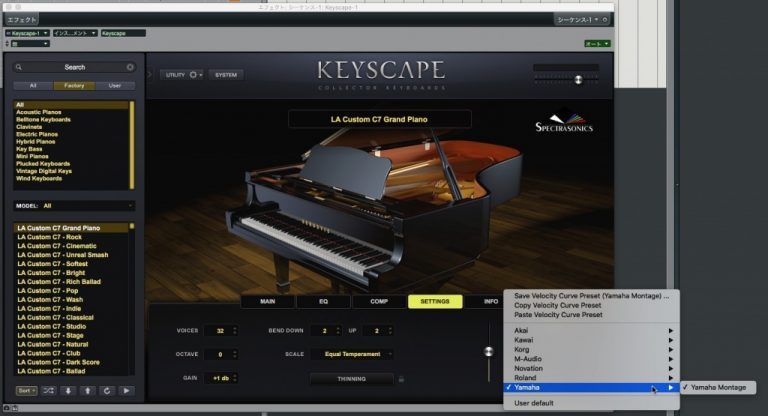Screen dimensions: 768x416
Task: Expand the Korg submenu
Action: pos(591,349)
